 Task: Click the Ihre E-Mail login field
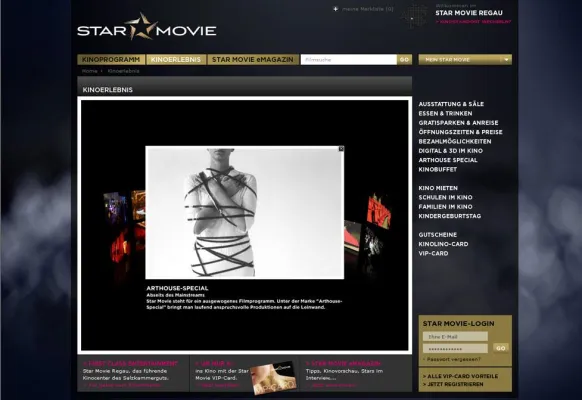tap(455, 337)
